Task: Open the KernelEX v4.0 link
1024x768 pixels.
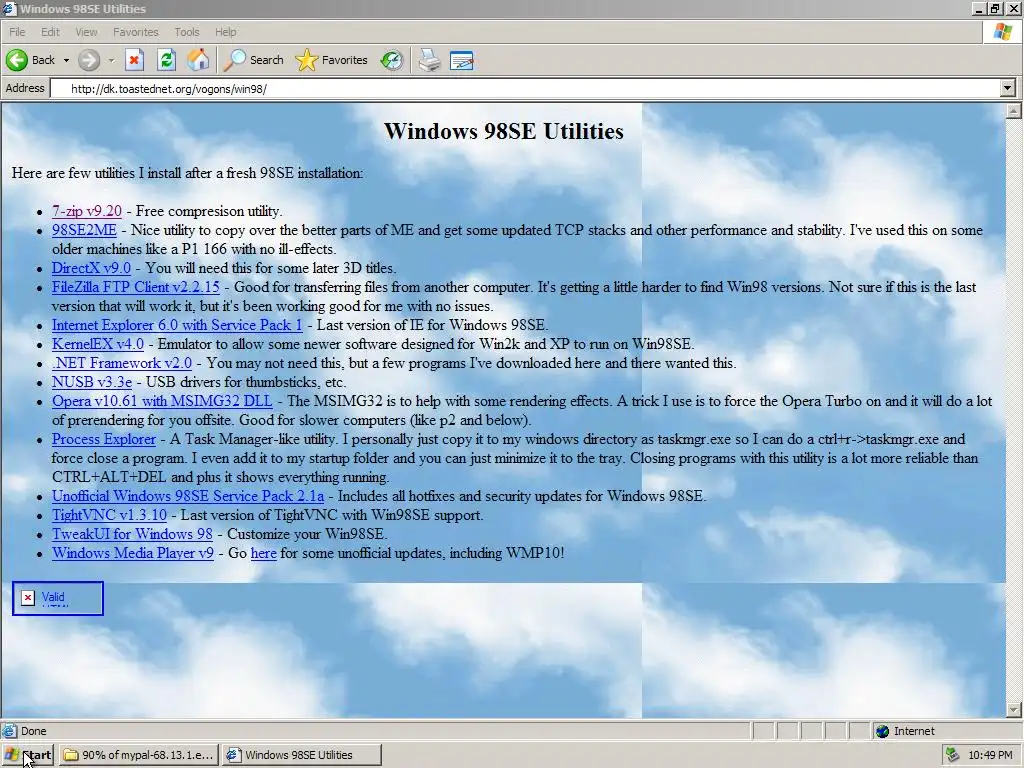Action: click(98, 344)
